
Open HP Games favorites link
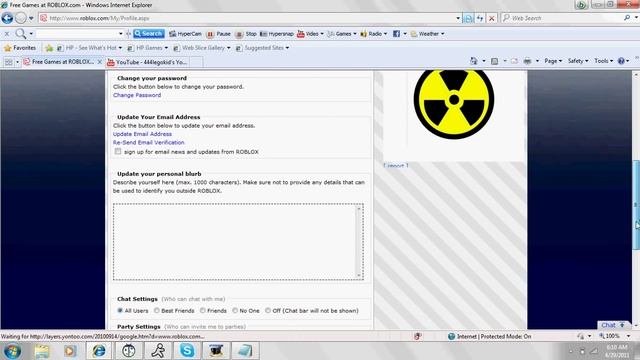point(147,48)
